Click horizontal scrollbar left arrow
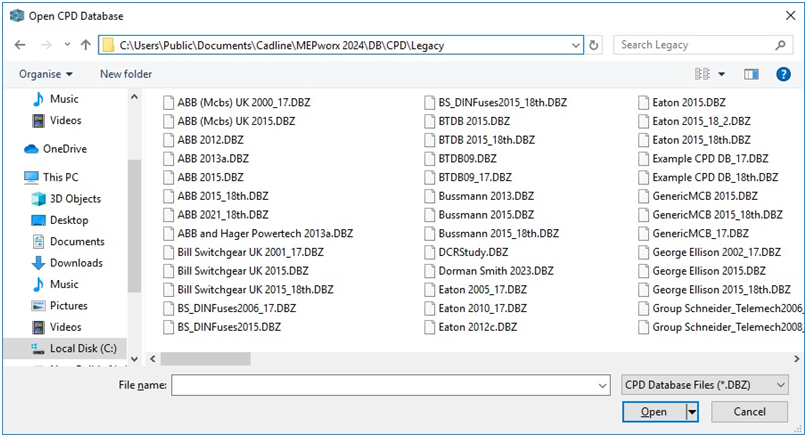The image size is (806, 436). click(153, 359)
